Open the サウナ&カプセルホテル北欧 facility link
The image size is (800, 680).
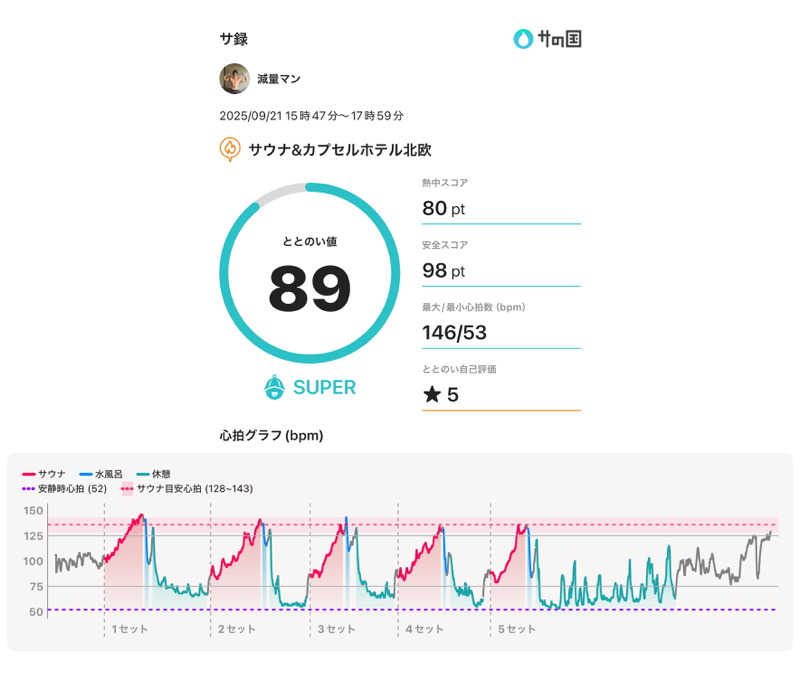tap(339, 150)
